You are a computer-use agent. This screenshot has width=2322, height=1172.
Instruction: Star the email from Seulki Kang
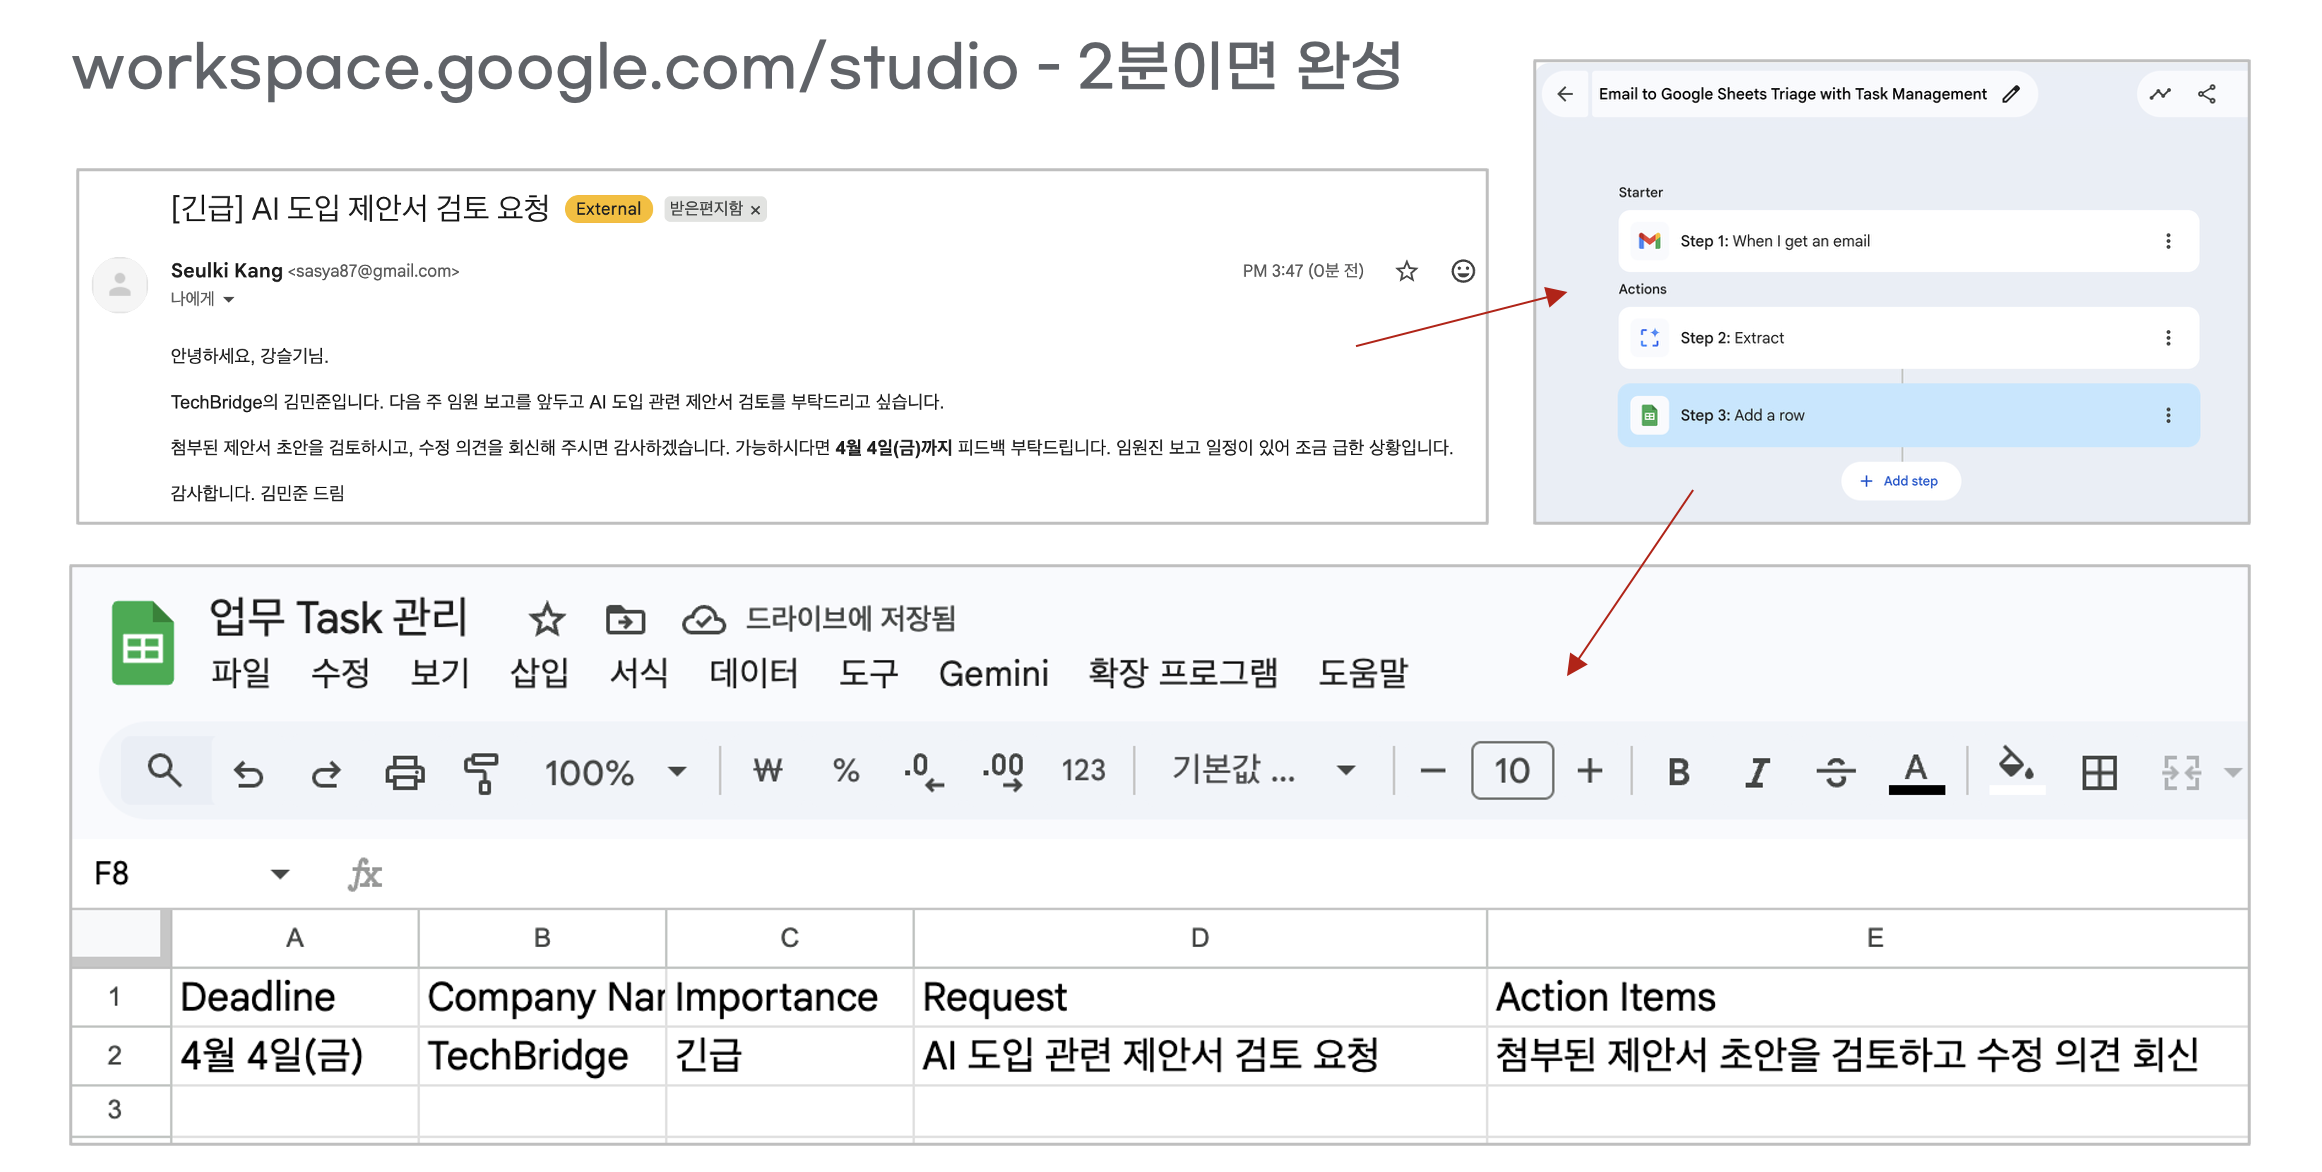[x=1406, y=271]
